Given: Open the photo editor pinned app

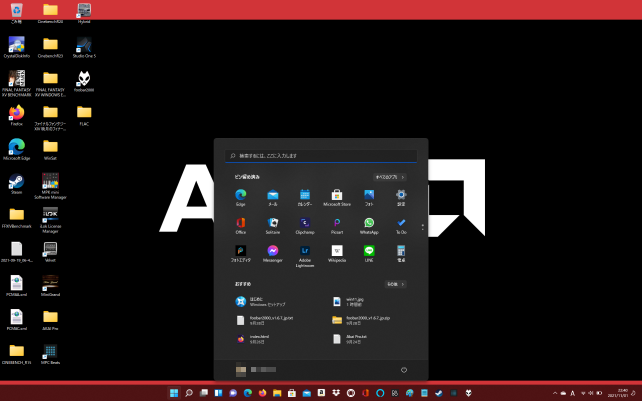Looking at the screenshot, I should 240,254.
